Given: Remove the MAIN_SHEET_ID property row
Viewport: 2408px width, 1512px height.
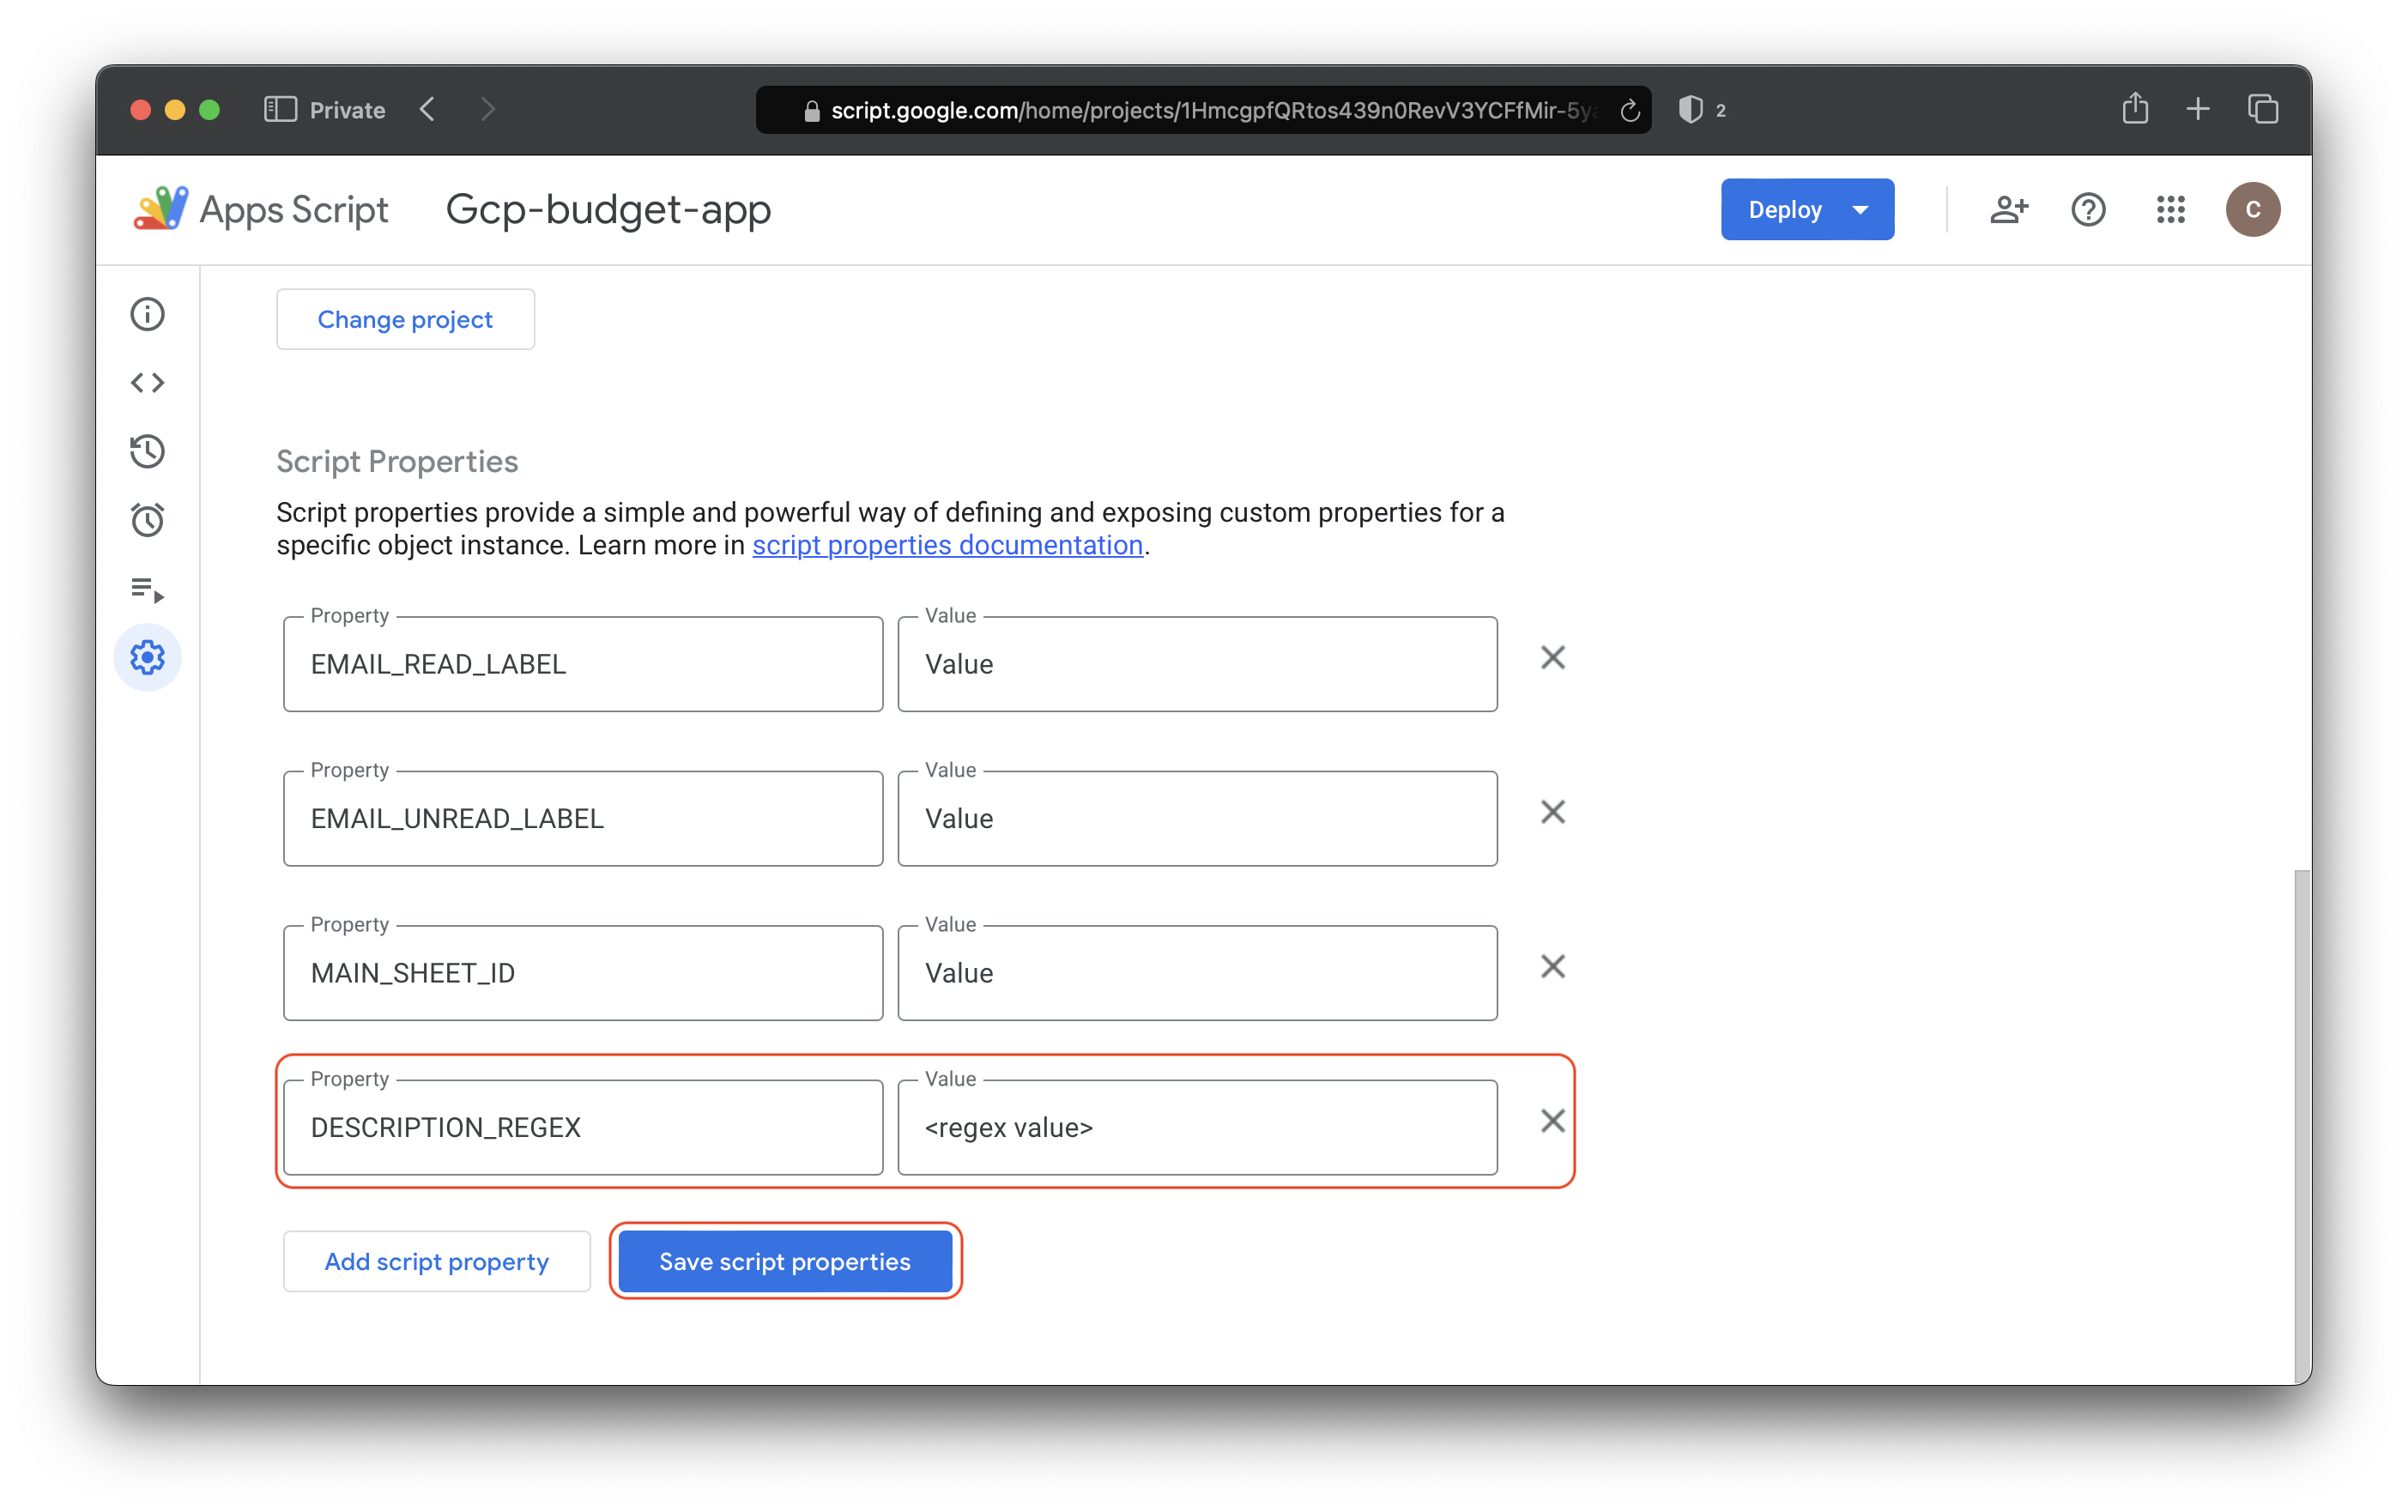Looking at the screenshot, I should [x=1552, y=967].
